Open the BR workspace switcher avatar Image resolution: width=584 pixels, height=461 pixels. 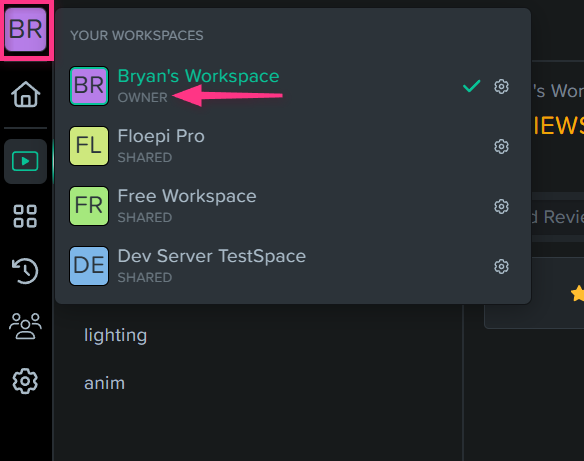click(25, 29)
